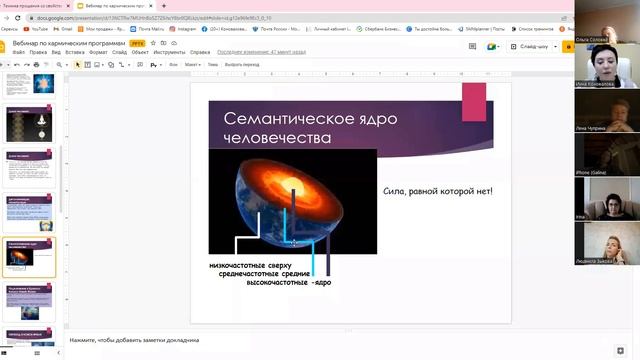Expand the insert image dropdown arrow
640x360 pixels.
click(102, 65)
